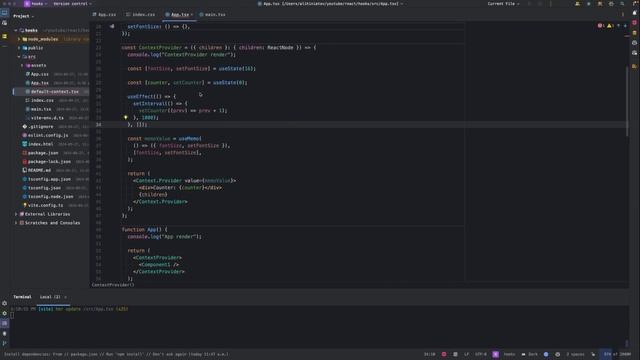
Task: Open the Git branch tool window icon
Action: coord(4,344)
